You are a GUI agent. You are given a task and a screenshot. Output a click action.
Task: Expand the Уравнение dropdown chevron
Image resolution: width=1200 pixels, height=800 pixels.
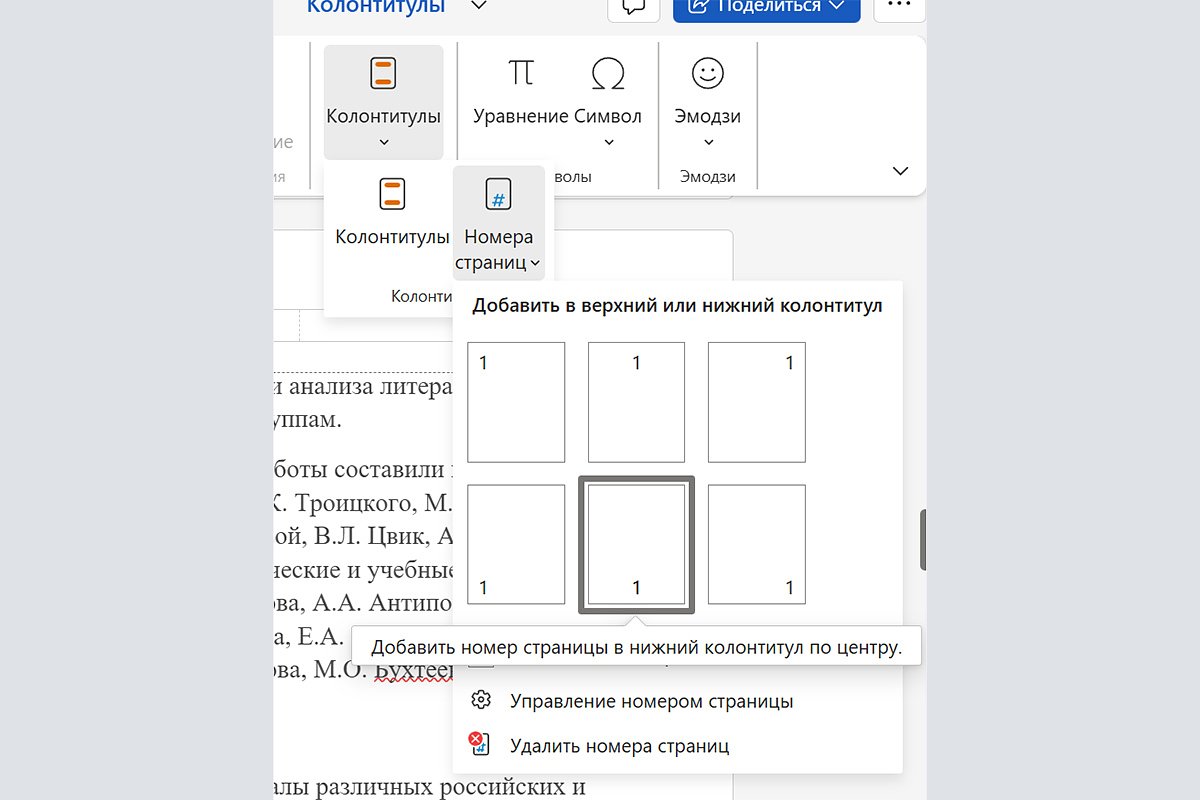[x=608, y=142]
